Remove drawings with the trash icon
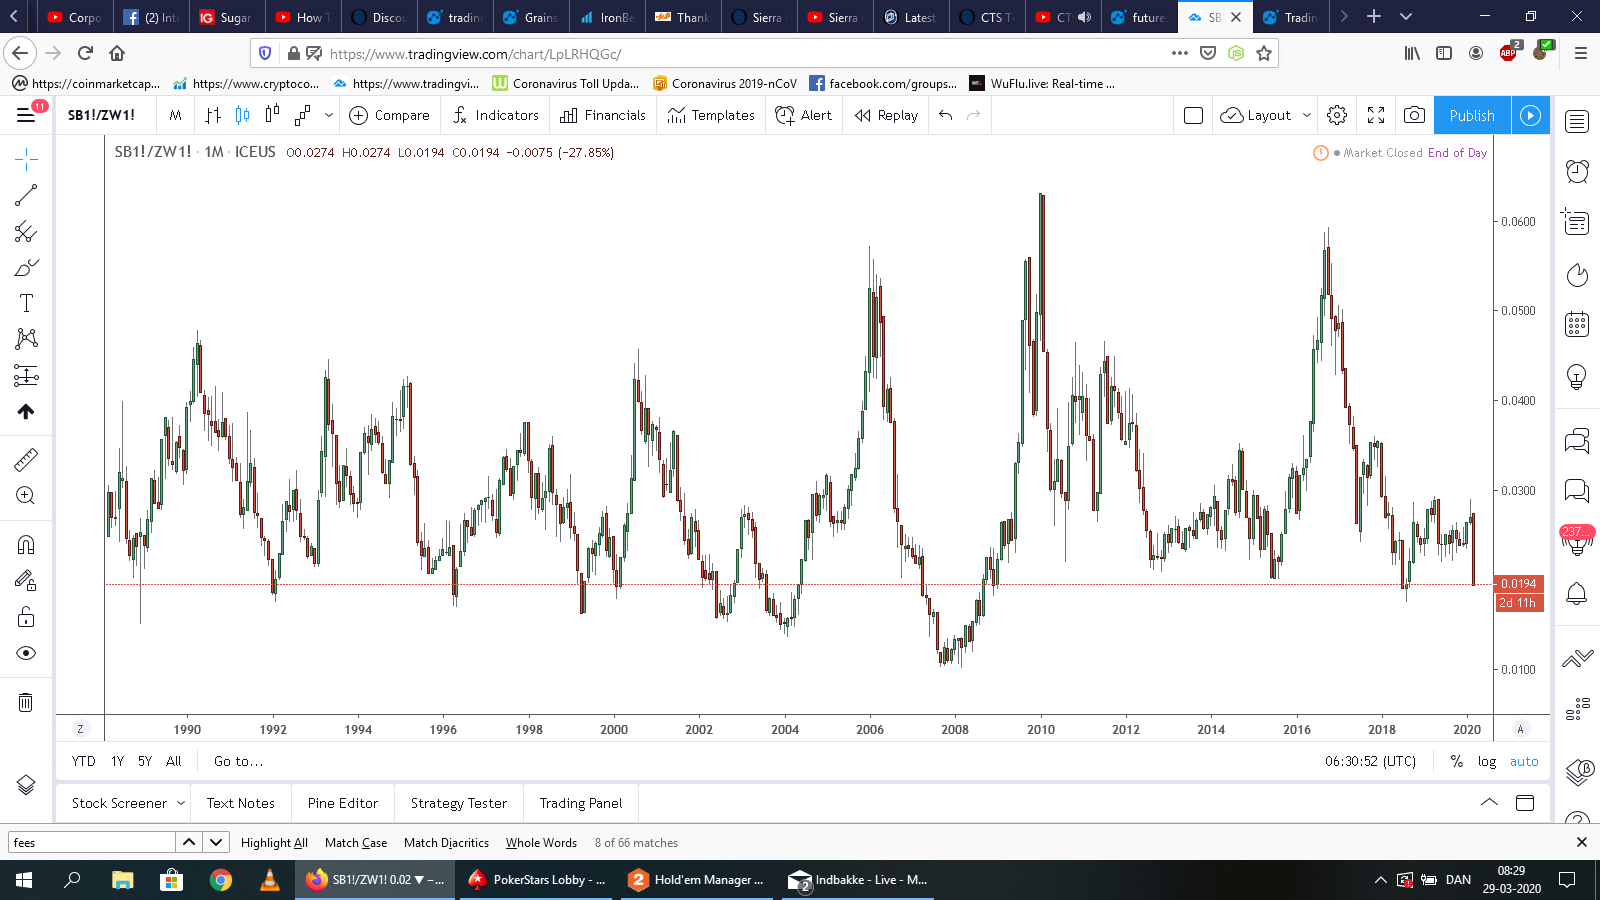The width and height of the screenshot is (1600, 900). (26, 702)
